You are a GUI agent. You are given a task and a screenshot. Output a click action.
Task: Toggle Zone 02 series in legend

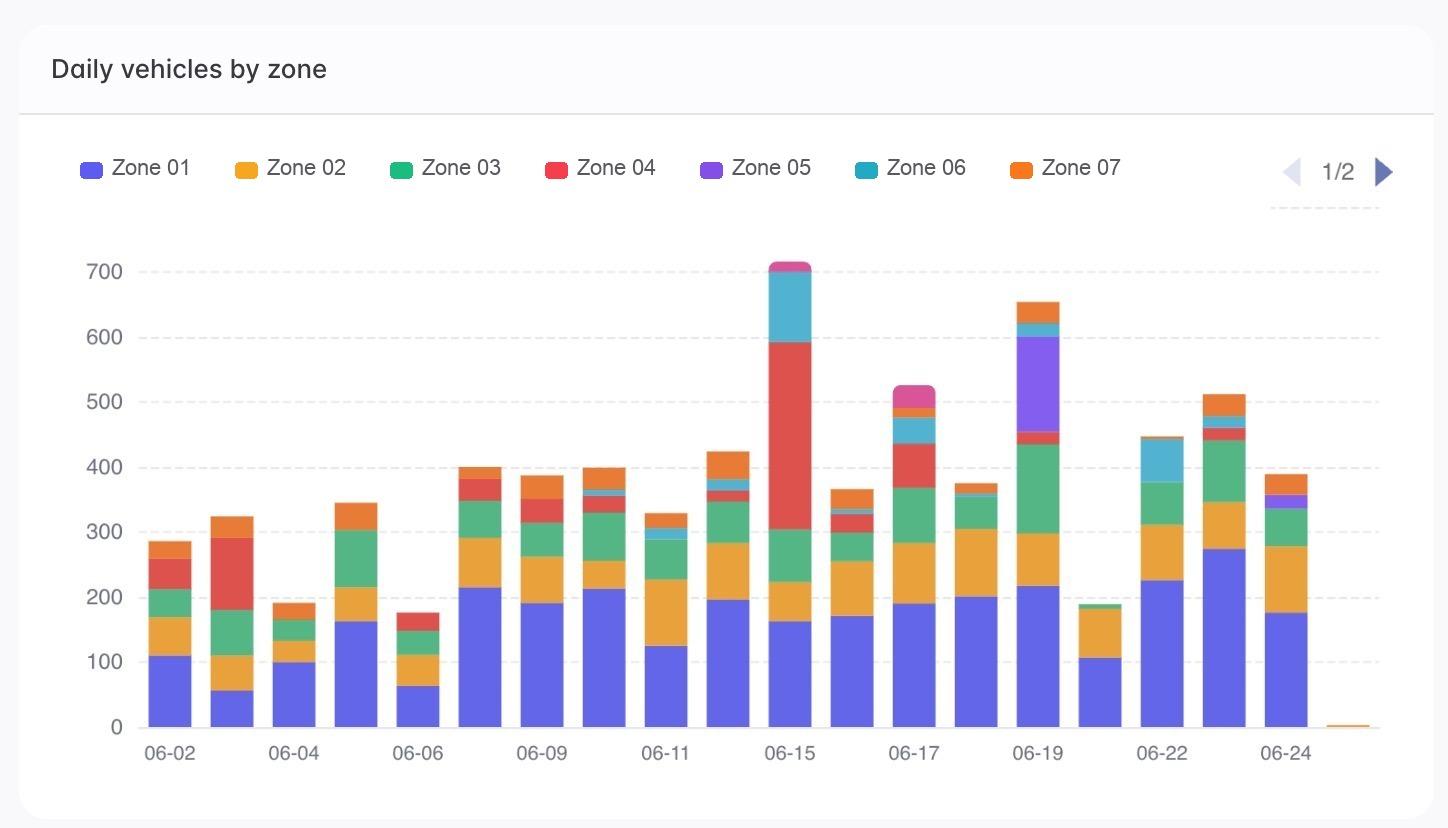(290, 168)
